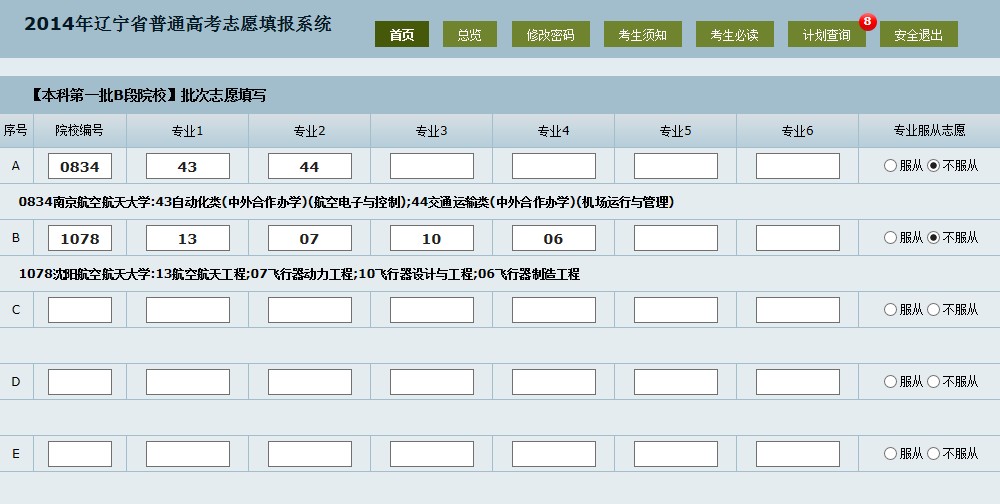
Task: Open the 考生须知 notice page
Action: point(642,35)
